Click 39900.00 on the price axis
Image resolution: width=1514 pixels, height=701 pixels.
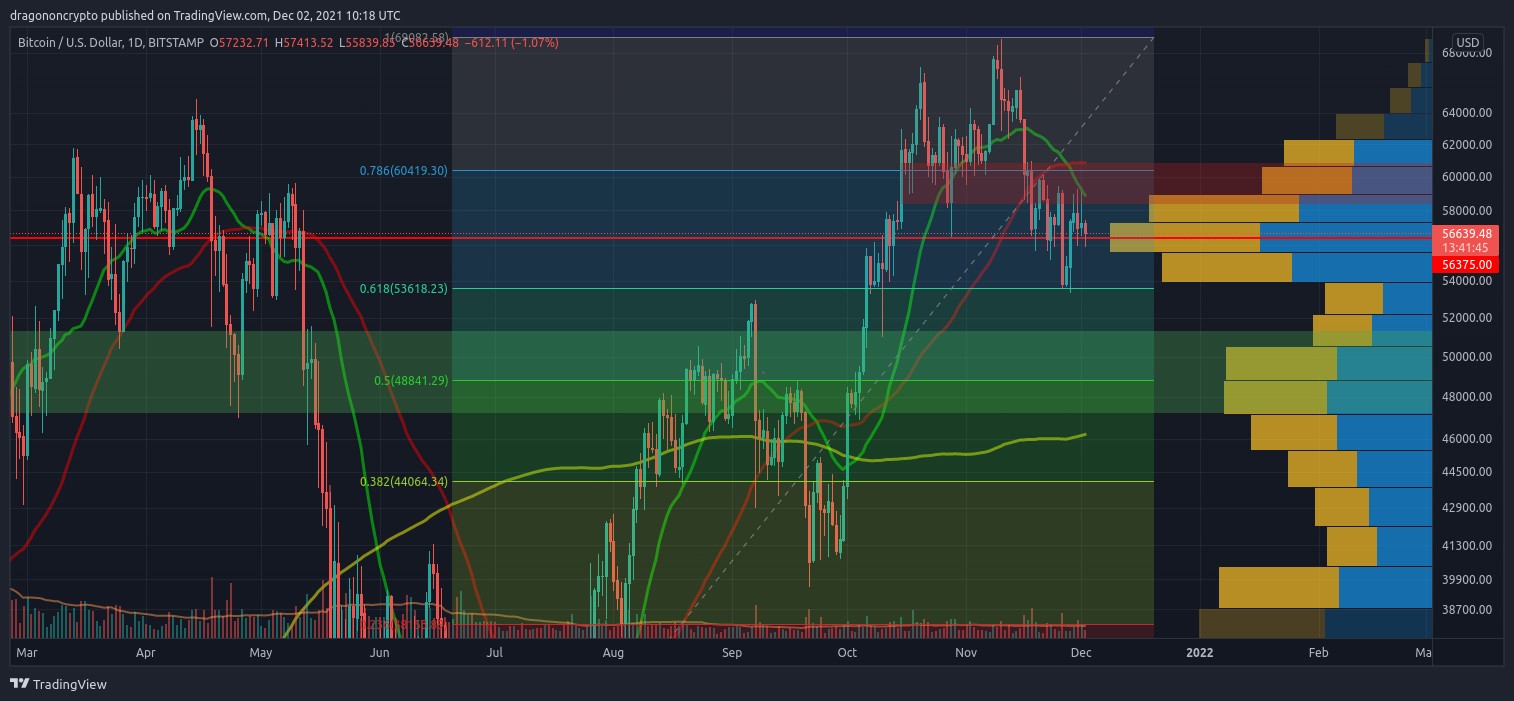(x=1466, y=579)
